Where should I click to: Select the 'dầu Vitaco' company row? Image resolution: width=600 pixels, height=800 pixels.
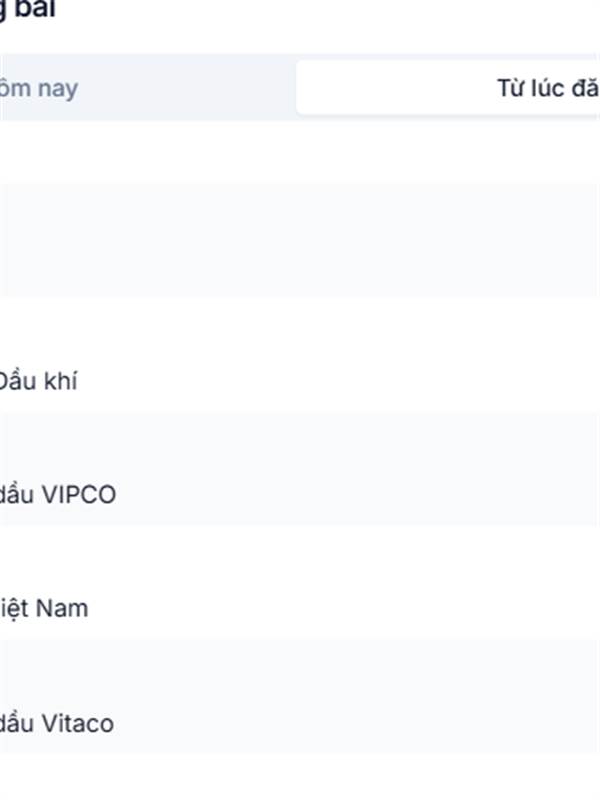[x=300, y=722]
